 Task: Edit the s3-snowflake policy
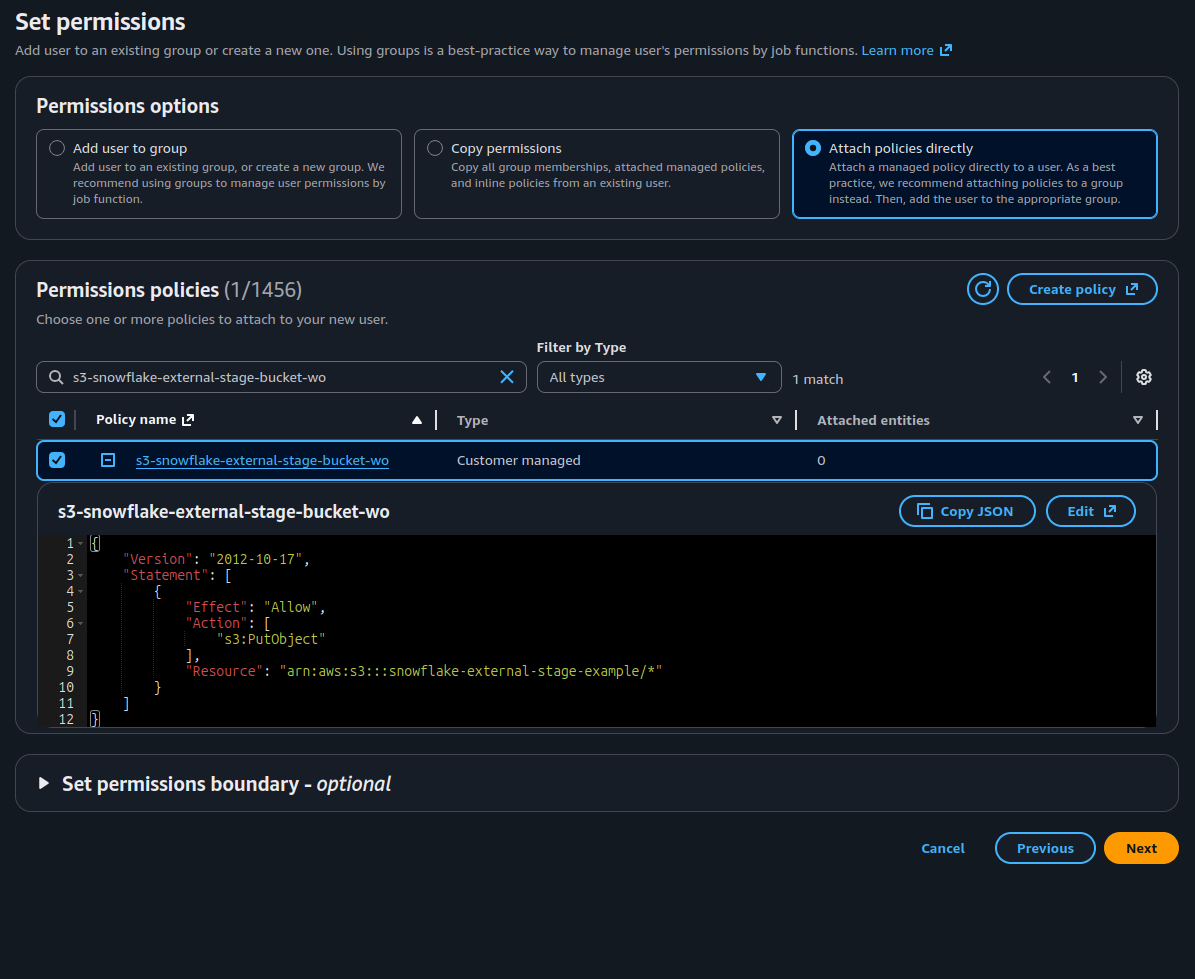(1091, 511)
